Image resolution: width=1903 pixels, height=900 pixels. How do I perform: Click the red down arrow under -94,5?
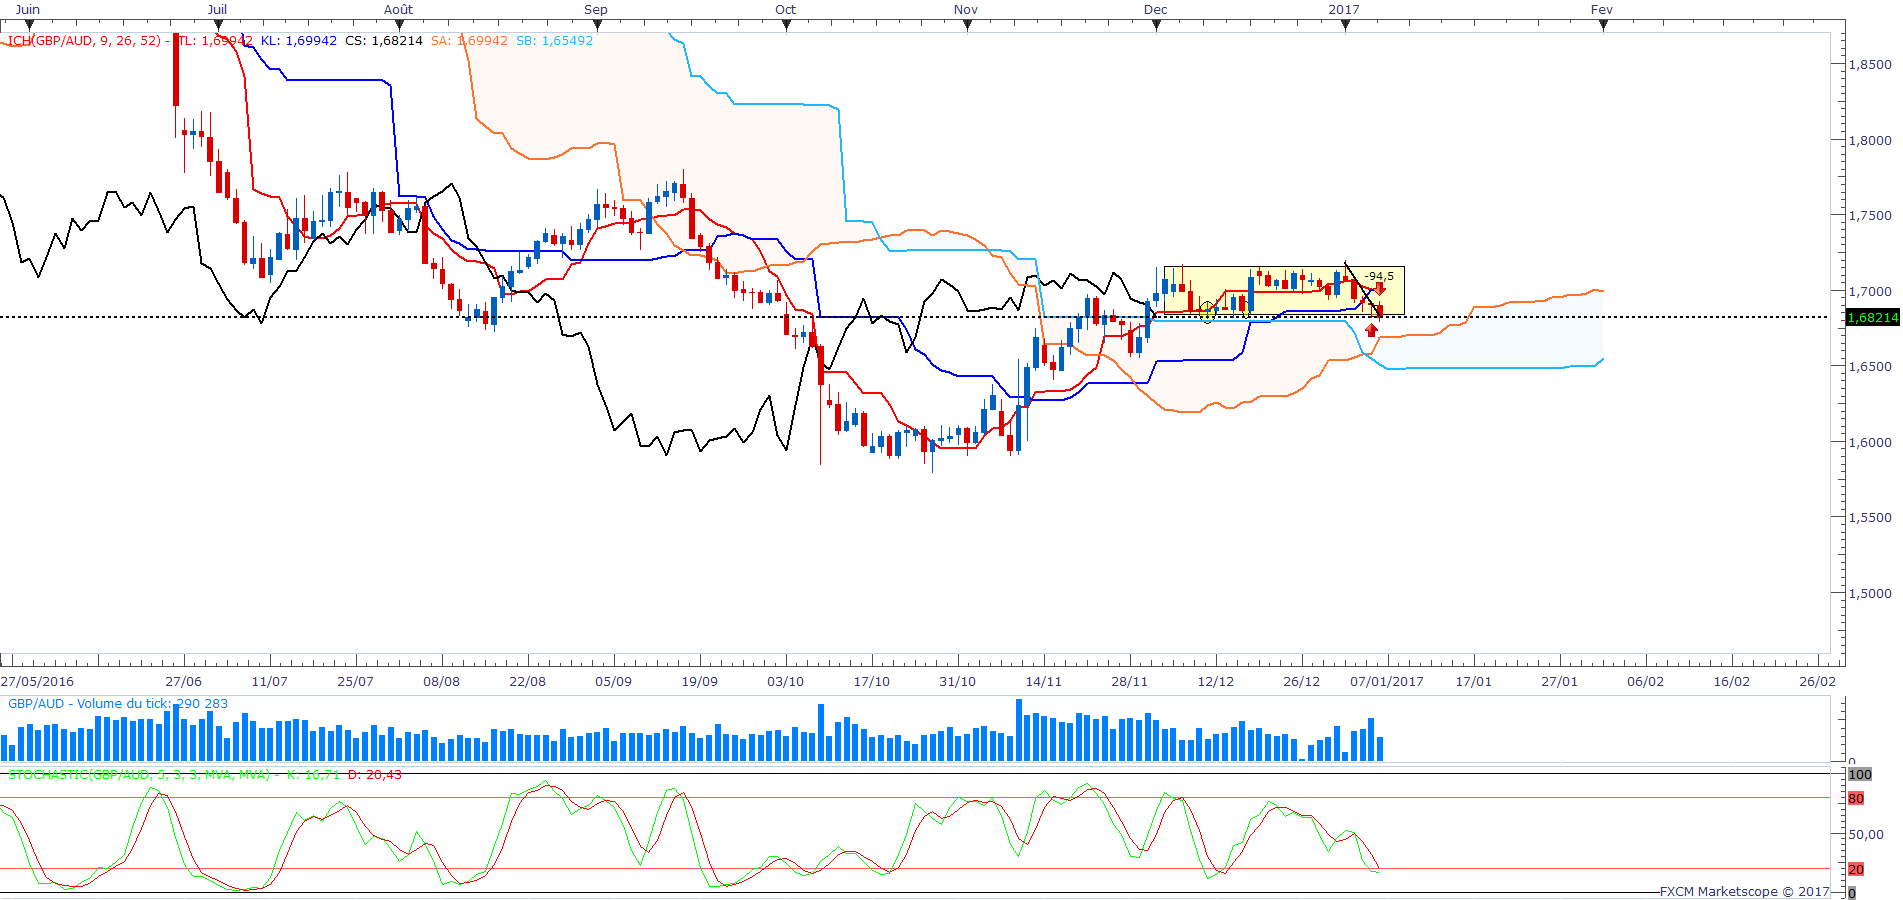coord(1379,289)
